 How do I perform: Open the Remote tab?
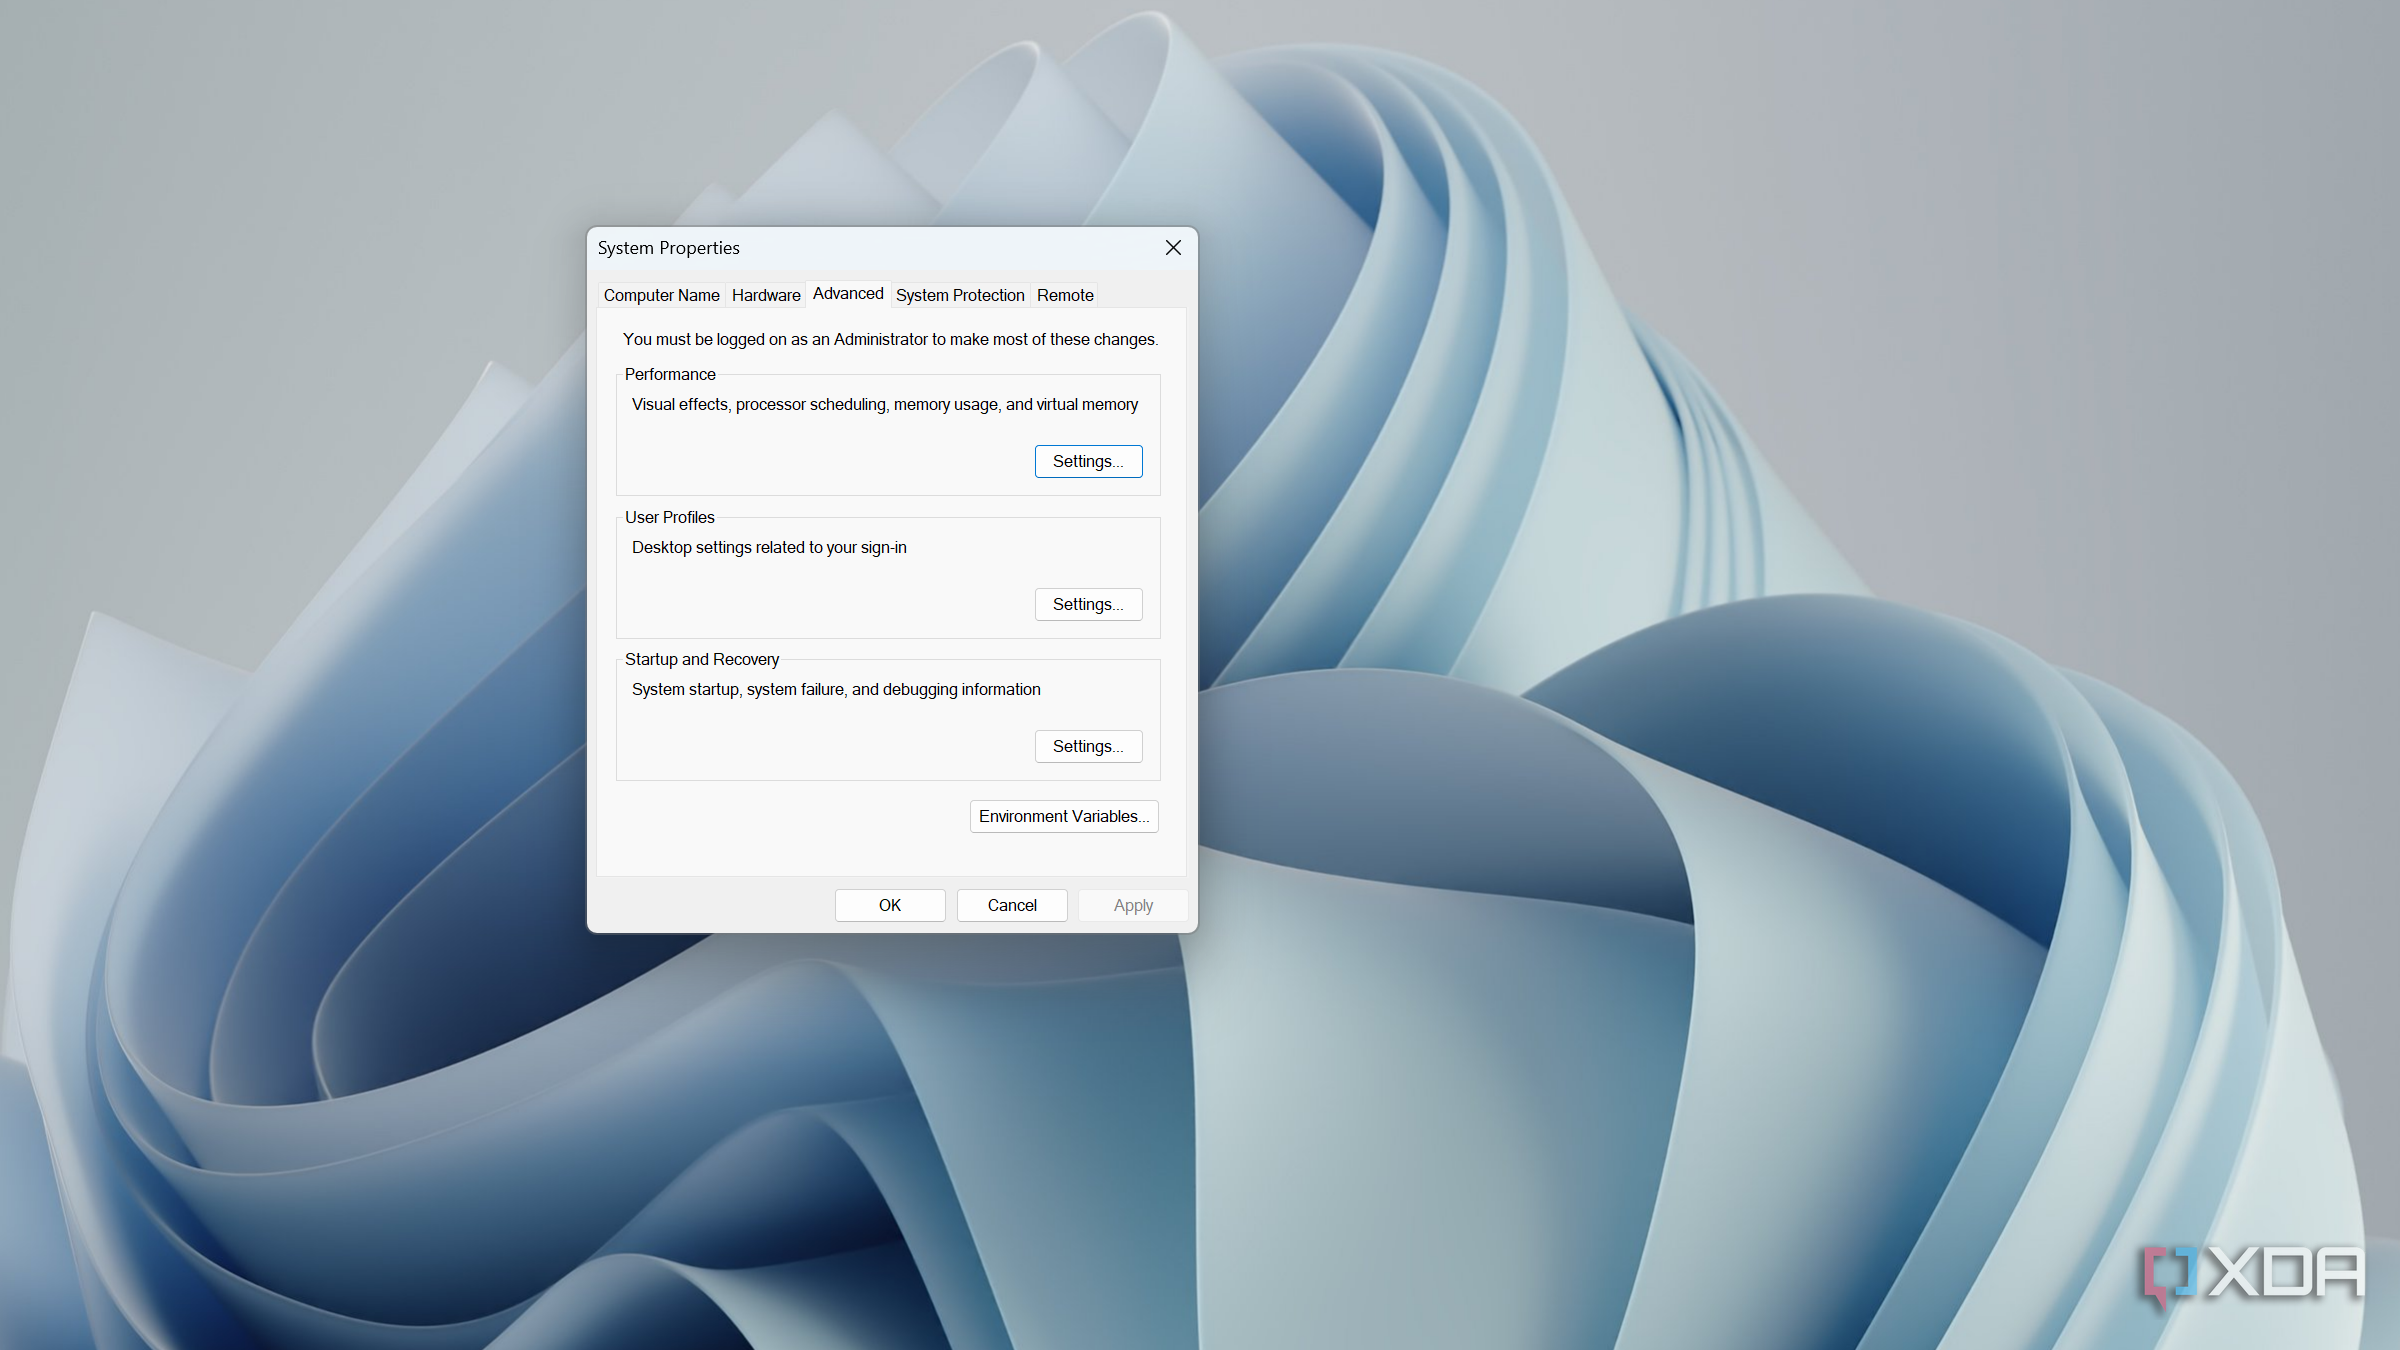(x=1065, y=295)
